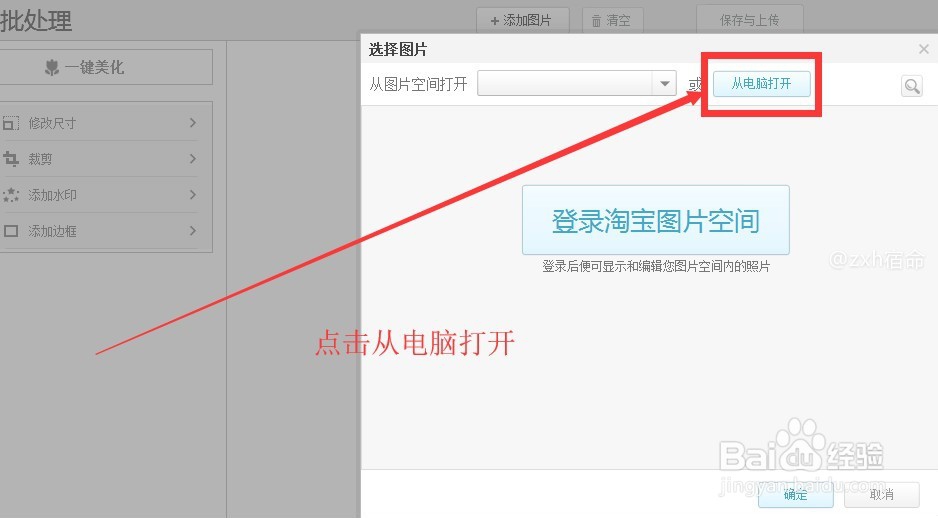Open the 裁剪 menu item
Image resolution: width=938 pixels, height=518 pixels.
coord(100,159)
